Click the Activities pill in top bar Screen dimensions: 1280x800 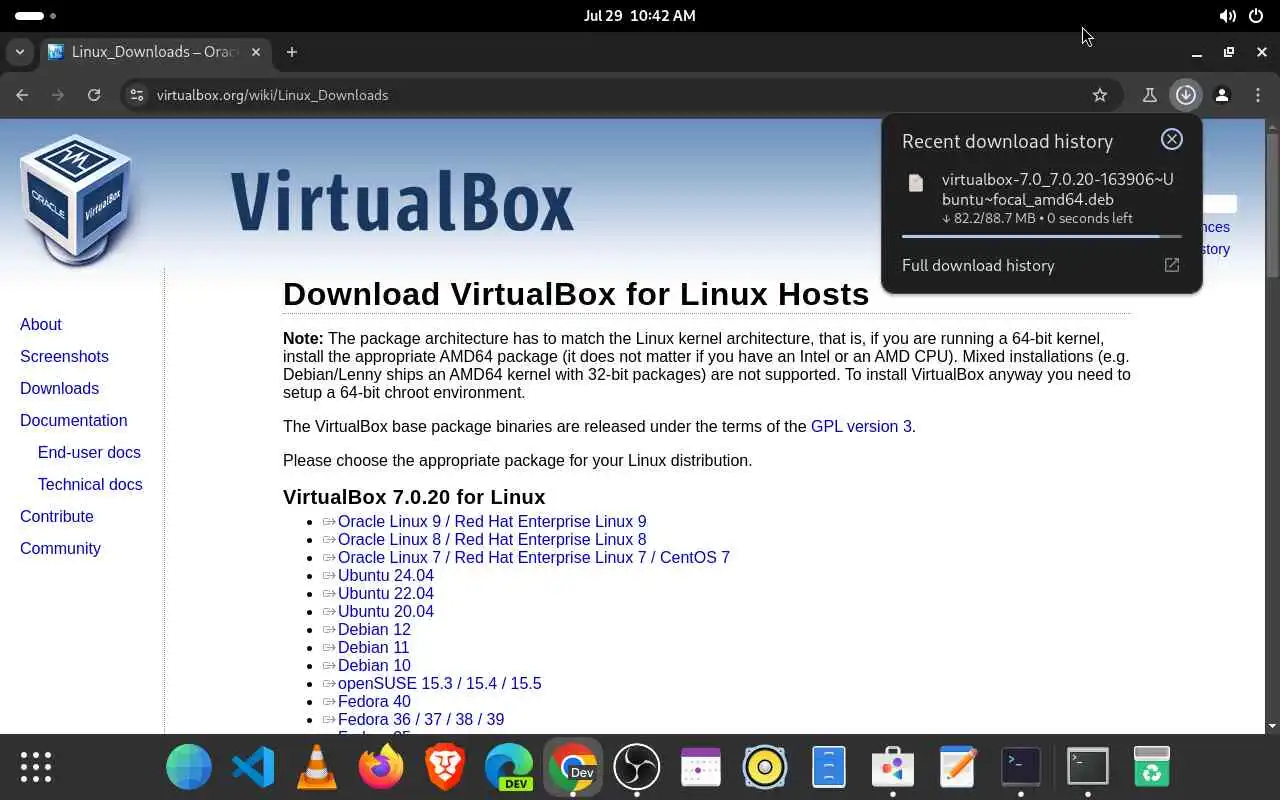coord(35,16)
